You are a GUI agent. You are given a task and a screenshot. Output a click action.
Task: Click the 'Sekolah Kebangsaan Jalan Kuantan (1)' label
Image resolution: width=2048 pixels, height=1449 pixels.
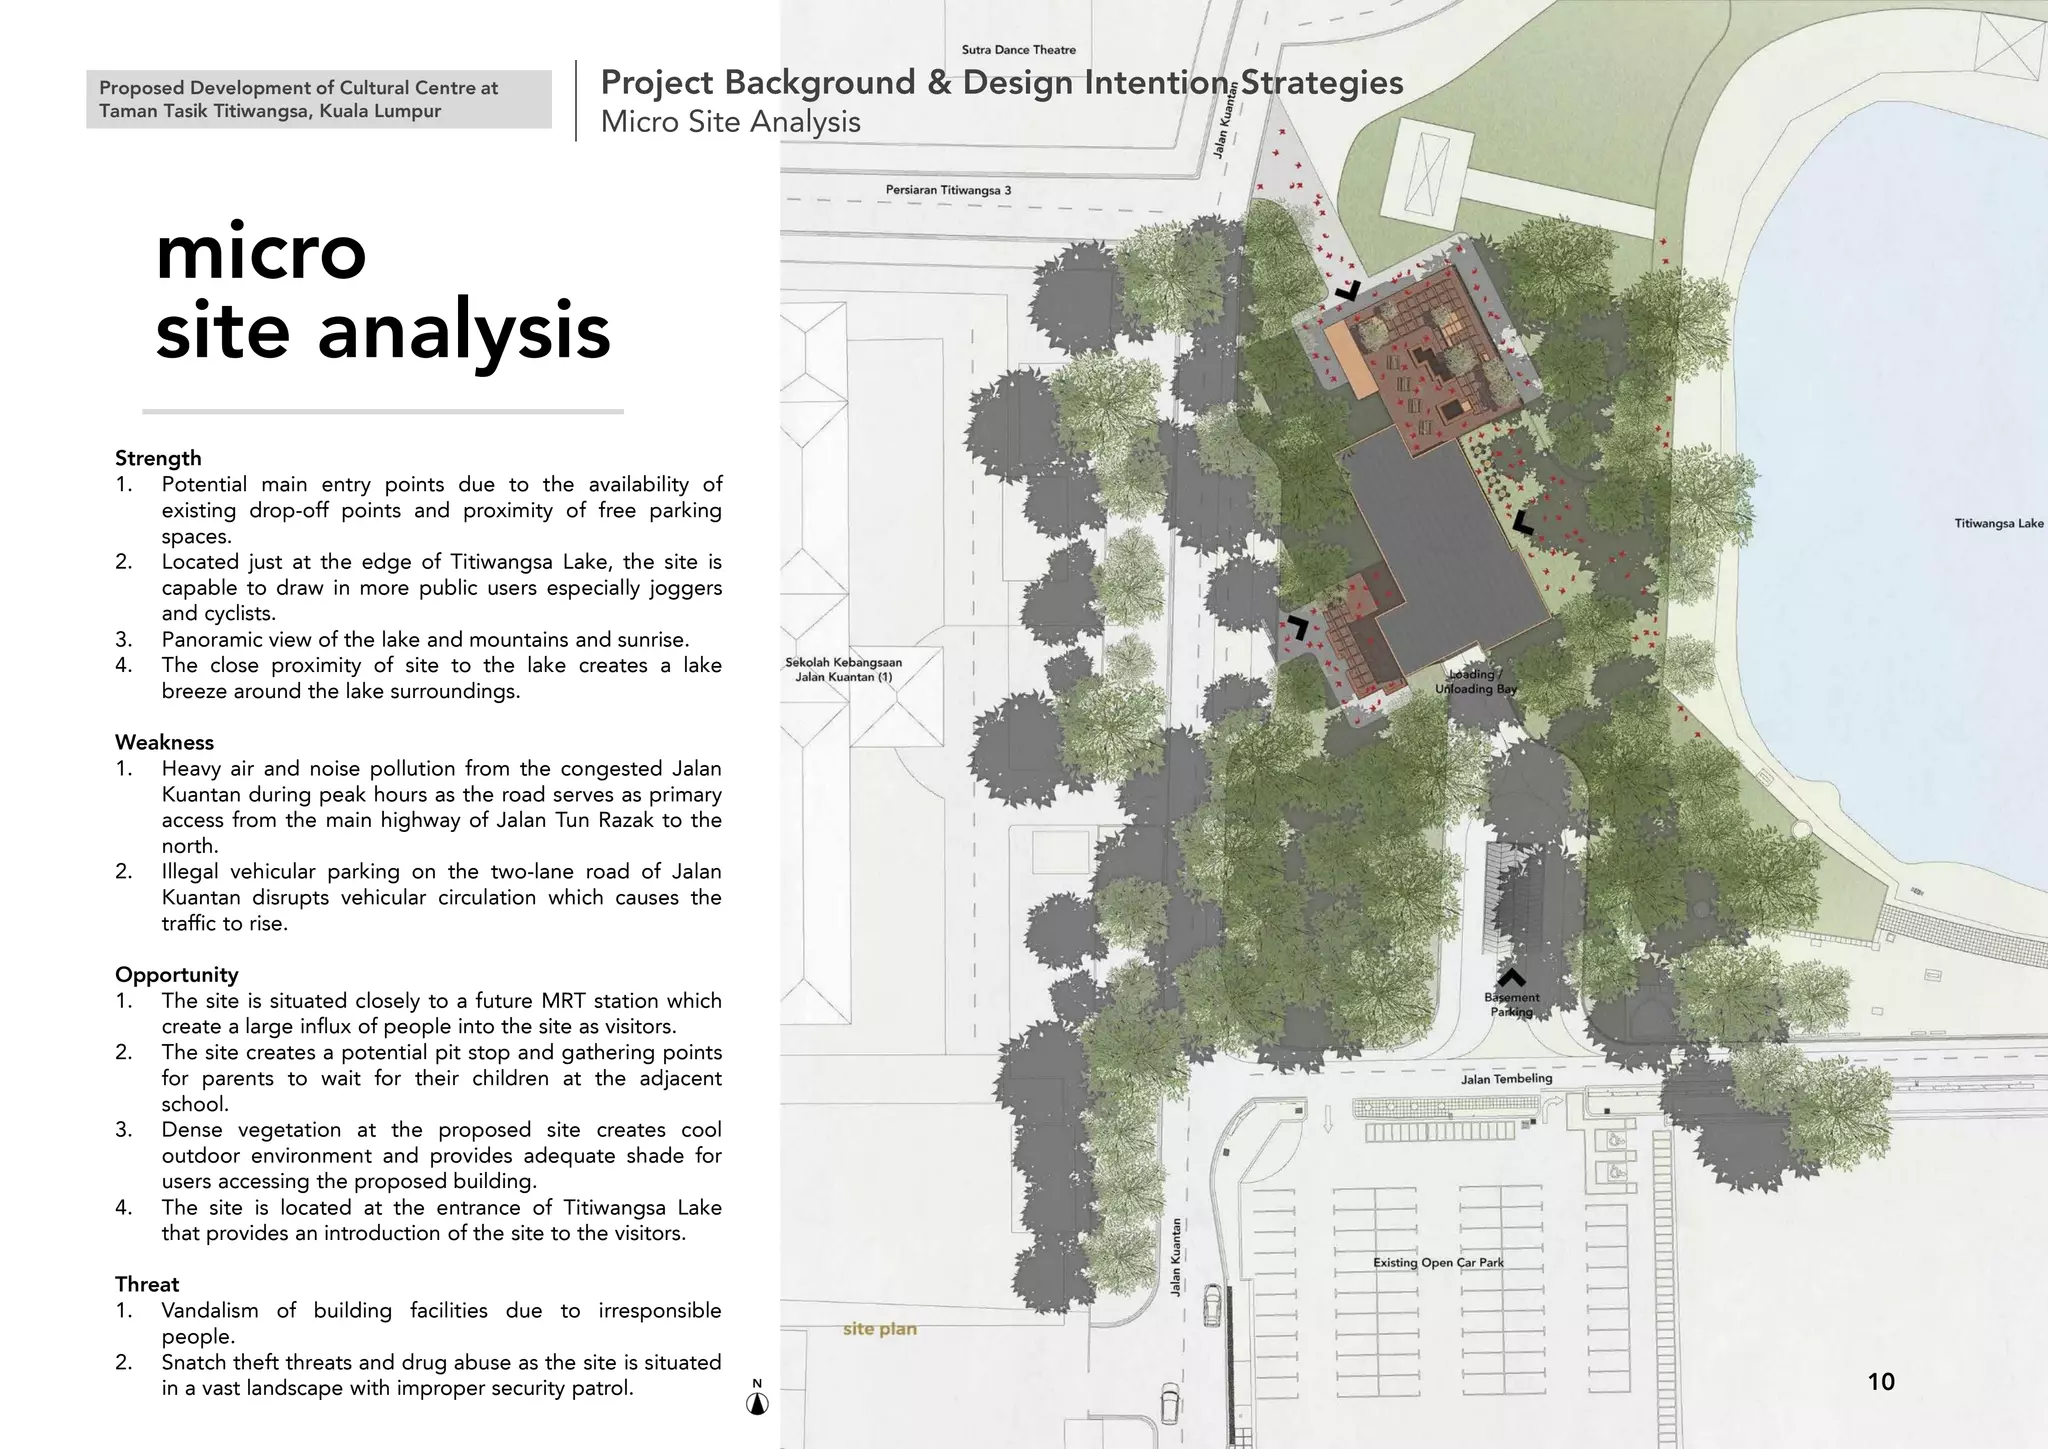coord(844,670)
